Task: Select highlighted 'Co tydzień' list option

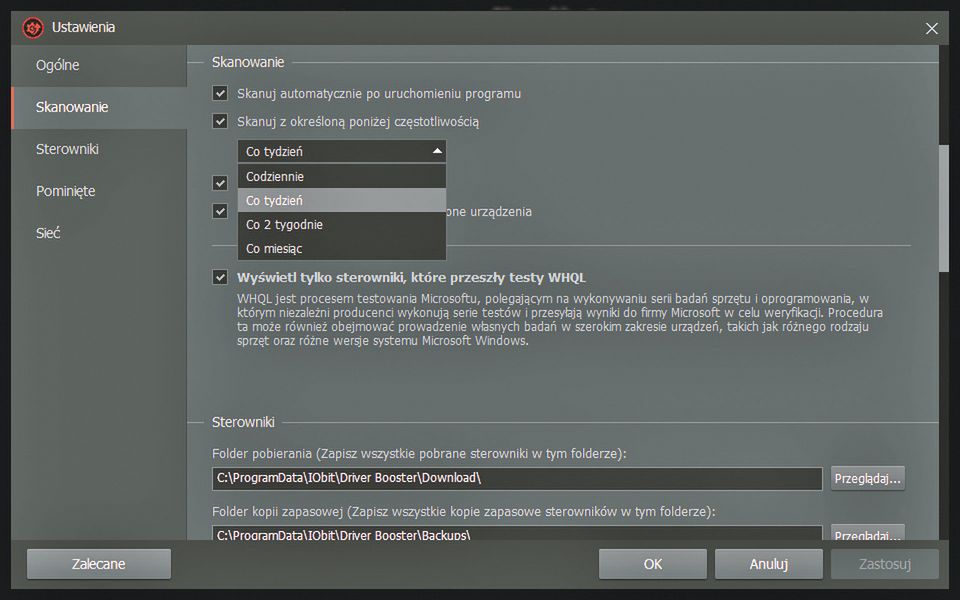Action: 342,200
